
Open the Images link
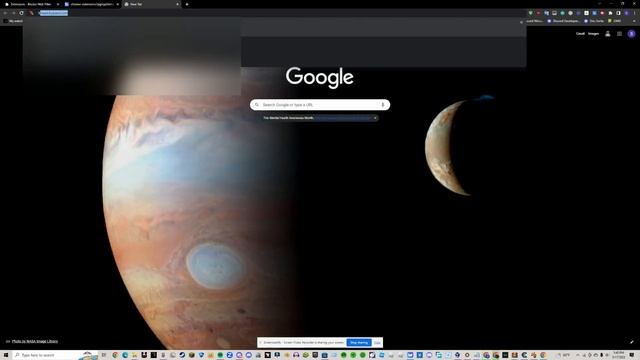593,34
